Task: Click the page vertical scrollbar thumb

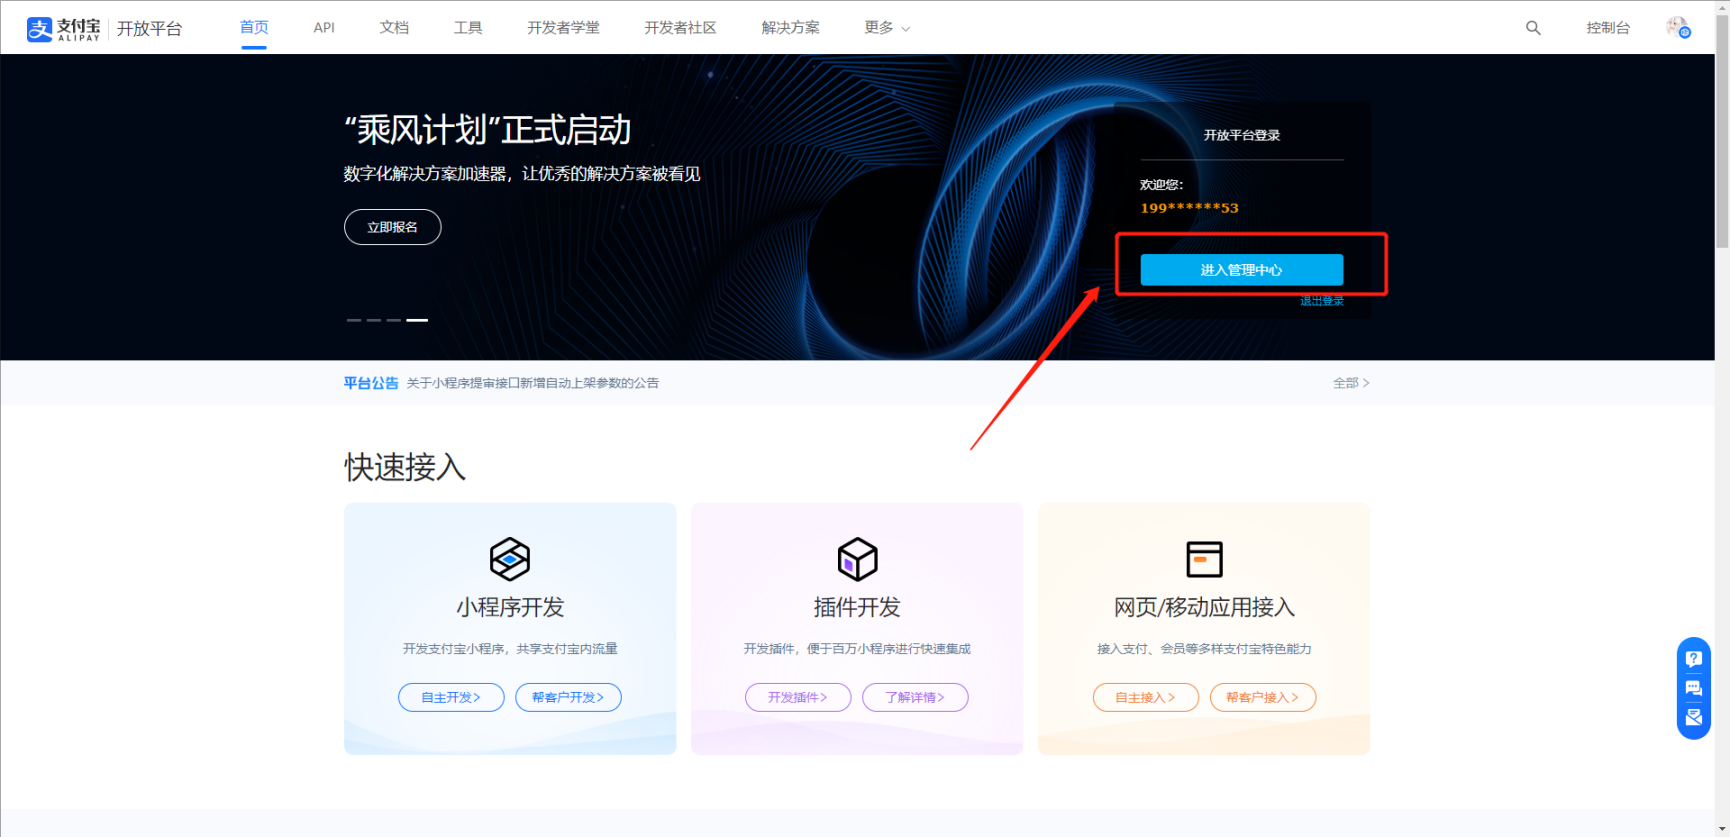Action: click(x=1722, y=130)
